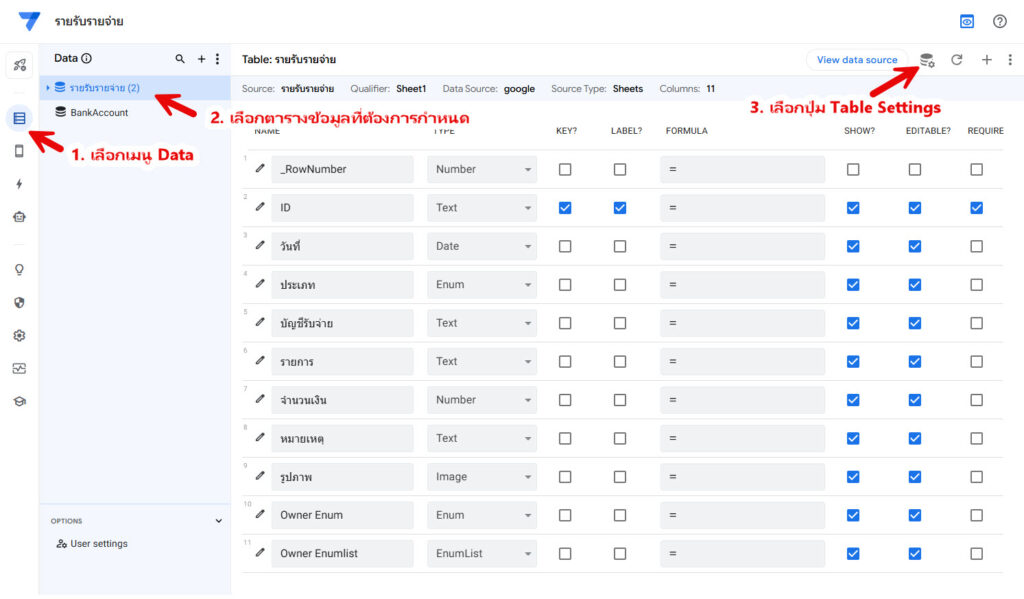Edit the _RowNumber column name field

pyautogui.click(x=342, y=169)
